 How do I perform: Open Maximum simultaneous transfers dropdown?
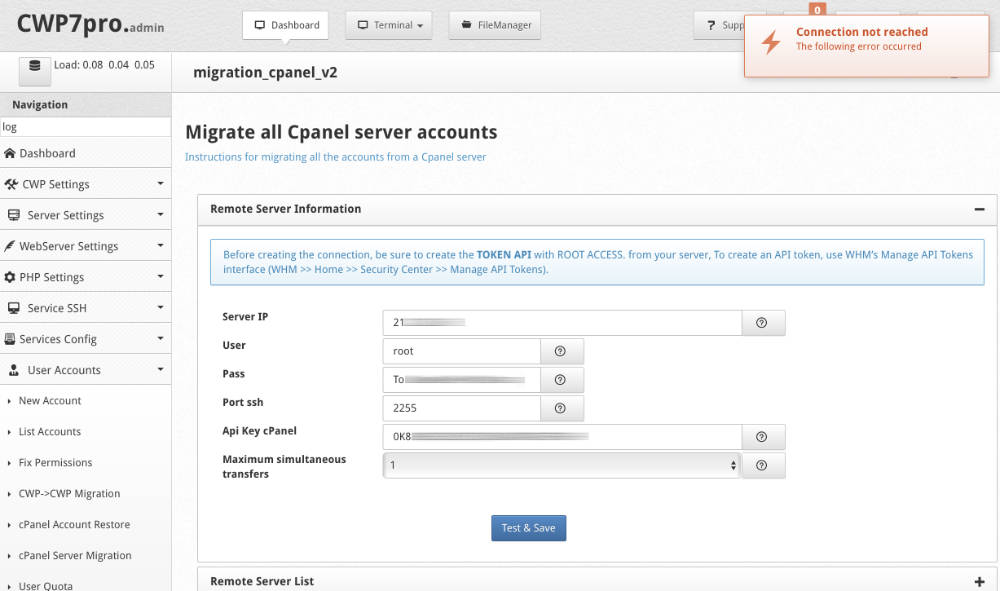click(x=561, y=465)
